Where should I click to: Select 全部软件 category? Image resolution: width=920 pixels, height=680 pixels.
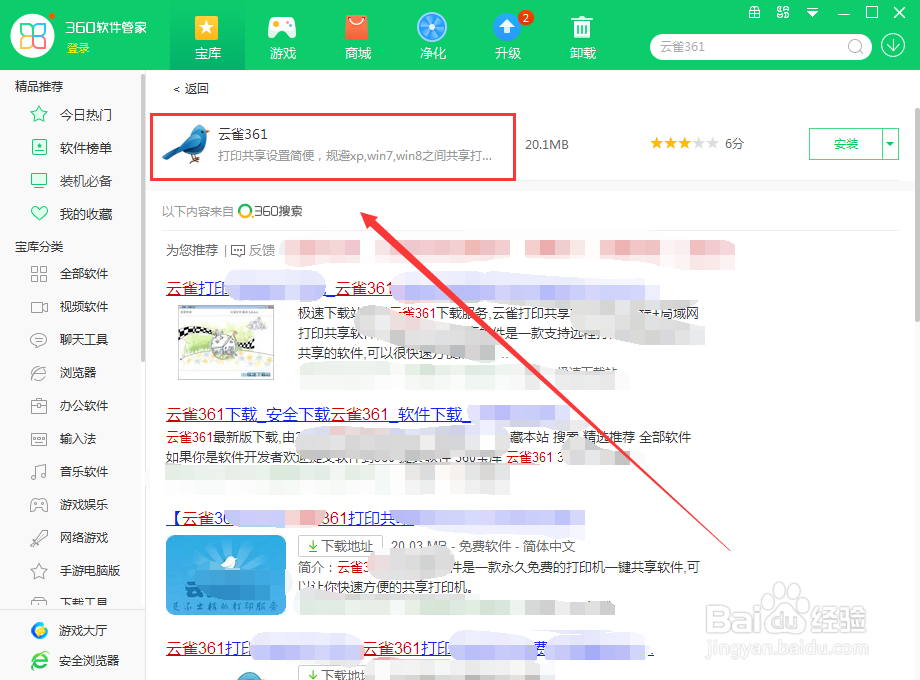[69, 273]
